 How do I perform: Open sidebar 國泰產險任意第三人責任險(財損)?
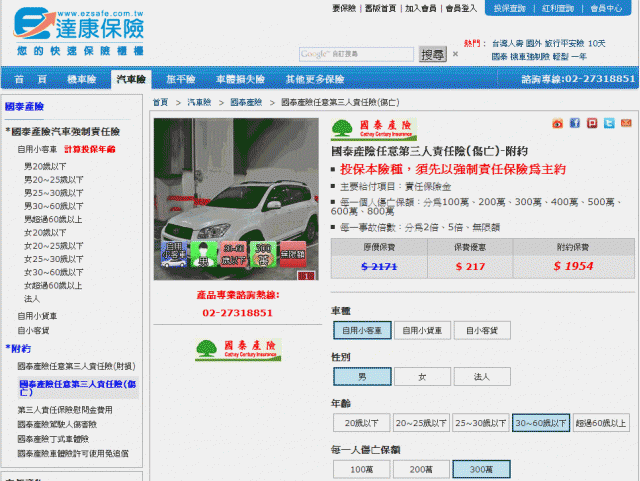pos(76,366)
